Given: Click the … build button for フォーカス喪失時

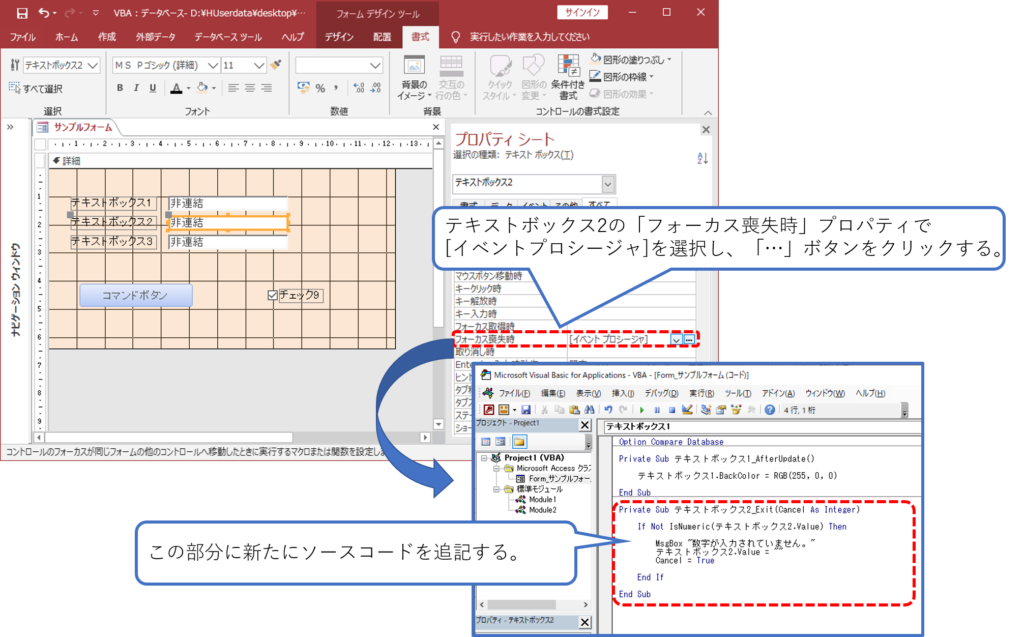Looking at the screenshot, I should (x=689, y=340).
